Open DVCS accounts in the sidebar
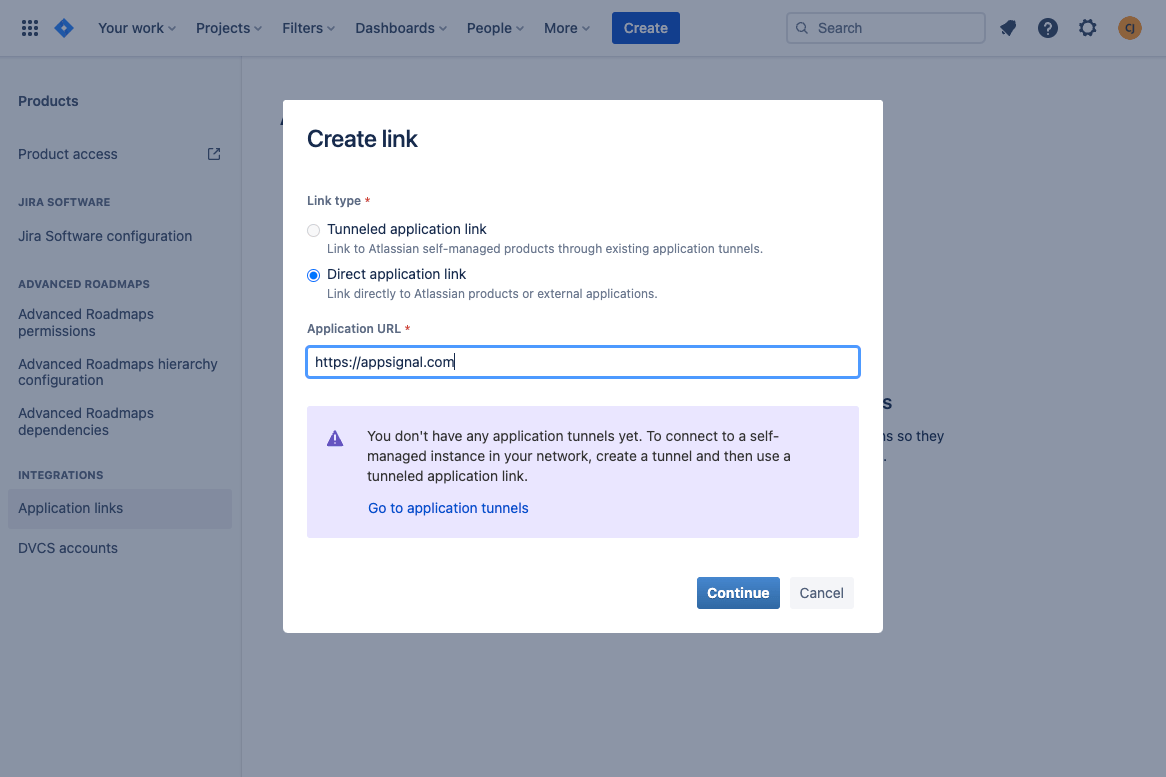 [68, 548]
